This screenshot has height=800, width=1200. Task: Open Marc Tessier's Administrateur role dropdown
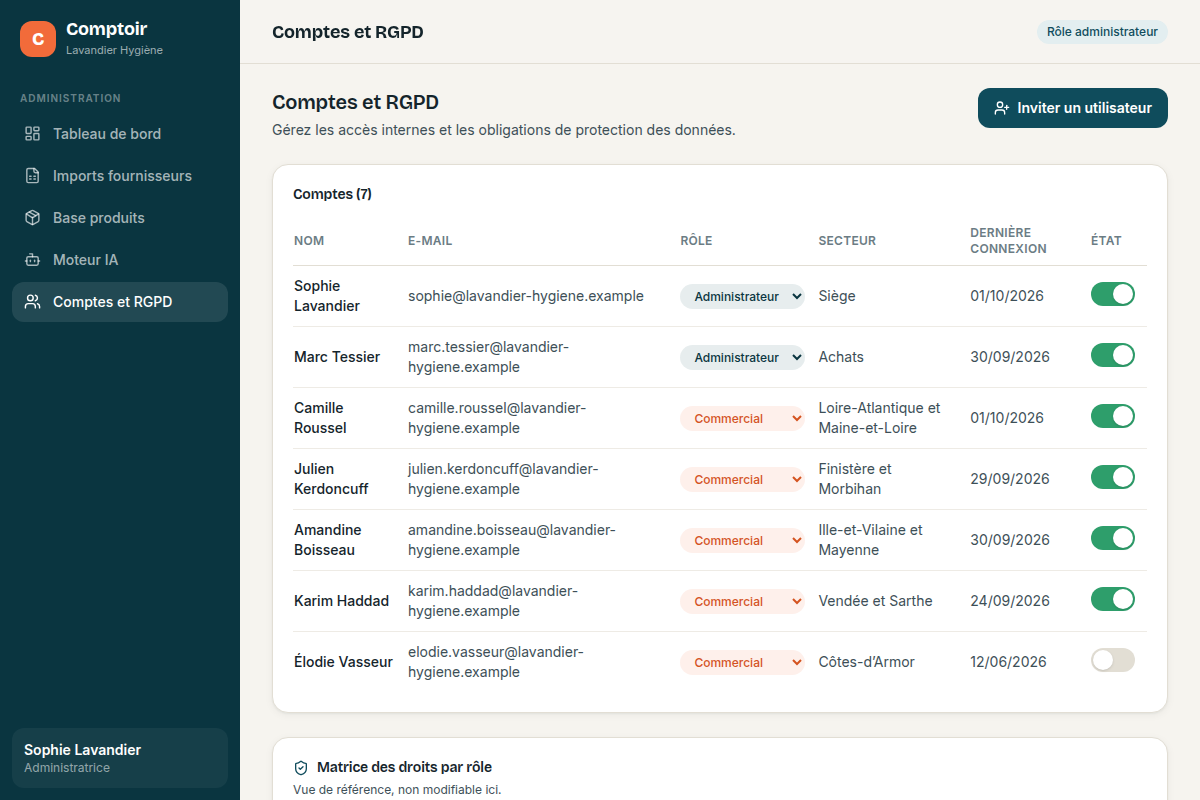tap(742, 357)
